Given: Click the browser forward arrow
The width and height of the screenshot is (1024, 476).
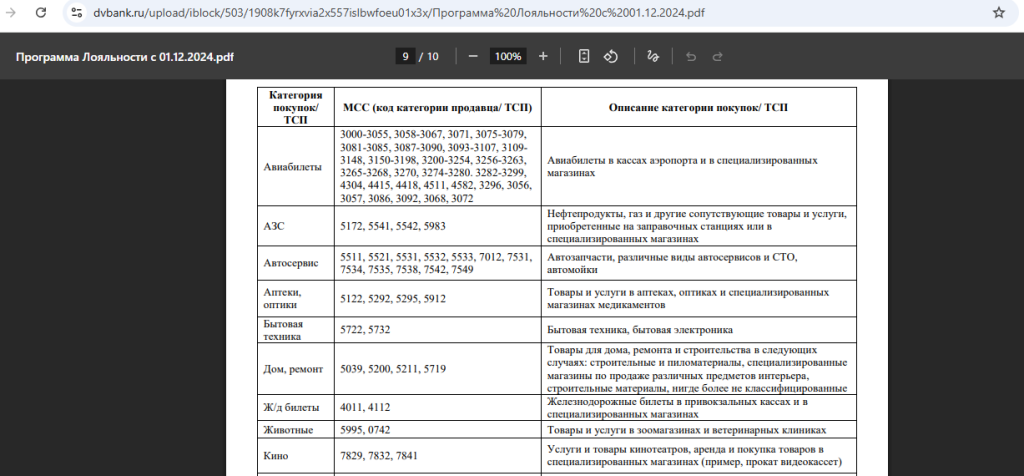Looking at the screenshot, I should pyautogui.click(x=9, y=13).
